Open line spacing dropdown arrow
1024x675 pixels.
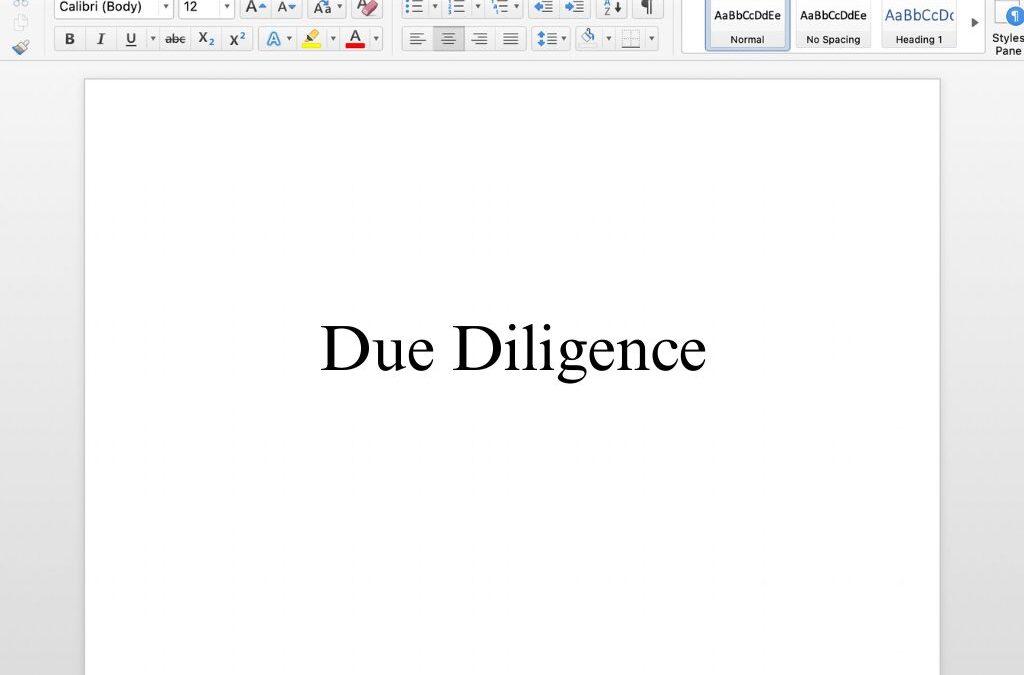click(564, 39)
